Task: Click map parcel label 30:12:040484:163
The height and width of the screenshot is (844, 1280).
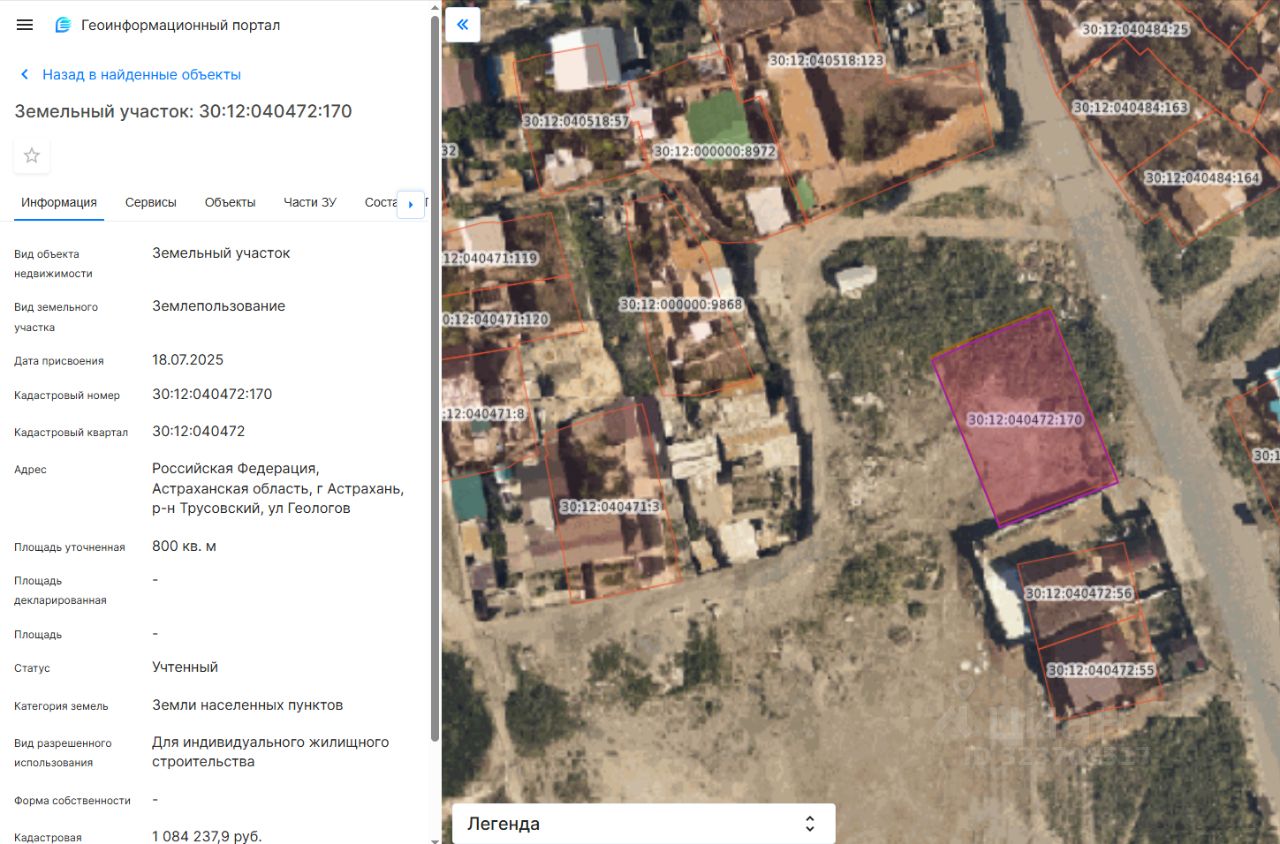Action: (x=1130, y=108)
